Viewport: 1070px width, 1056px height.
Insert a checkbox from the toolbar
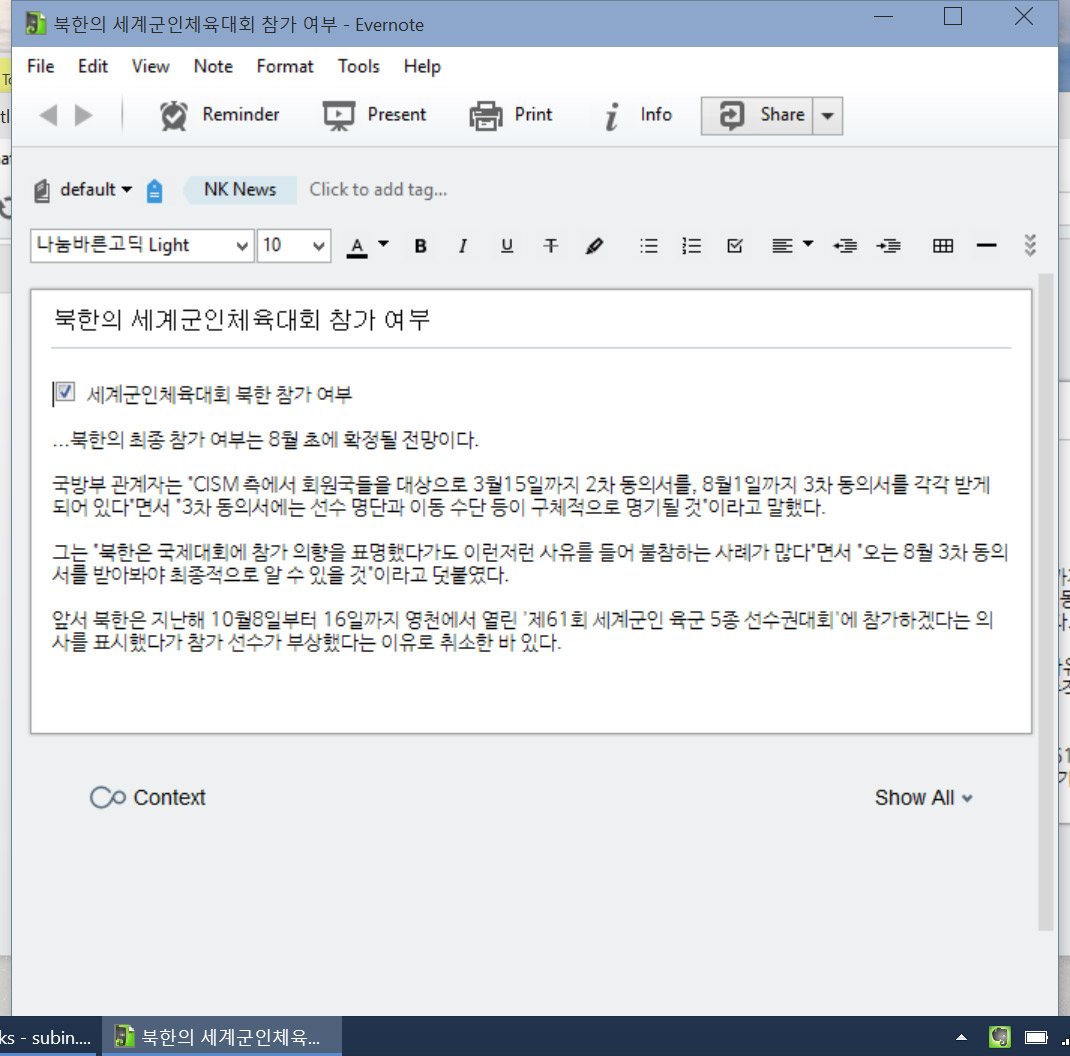coord(735,246)
